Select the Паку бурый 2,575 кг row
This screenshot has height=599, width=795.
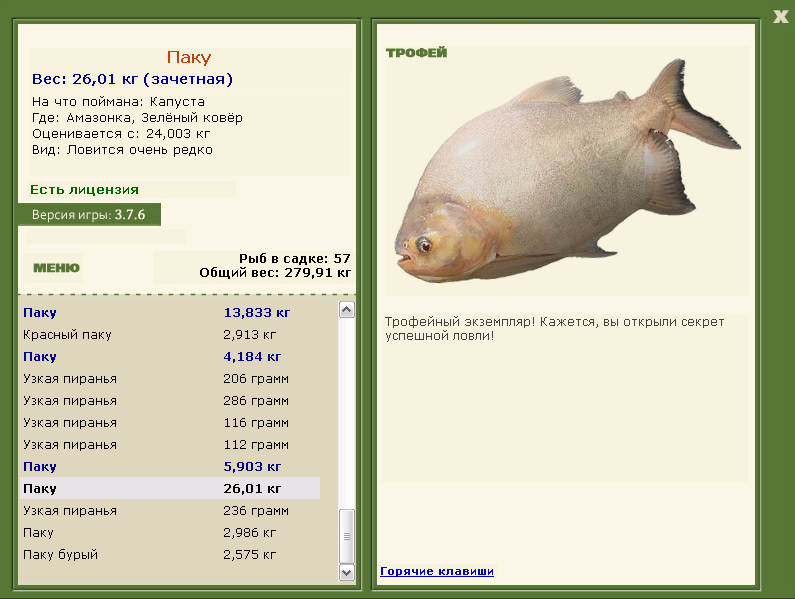170,554
